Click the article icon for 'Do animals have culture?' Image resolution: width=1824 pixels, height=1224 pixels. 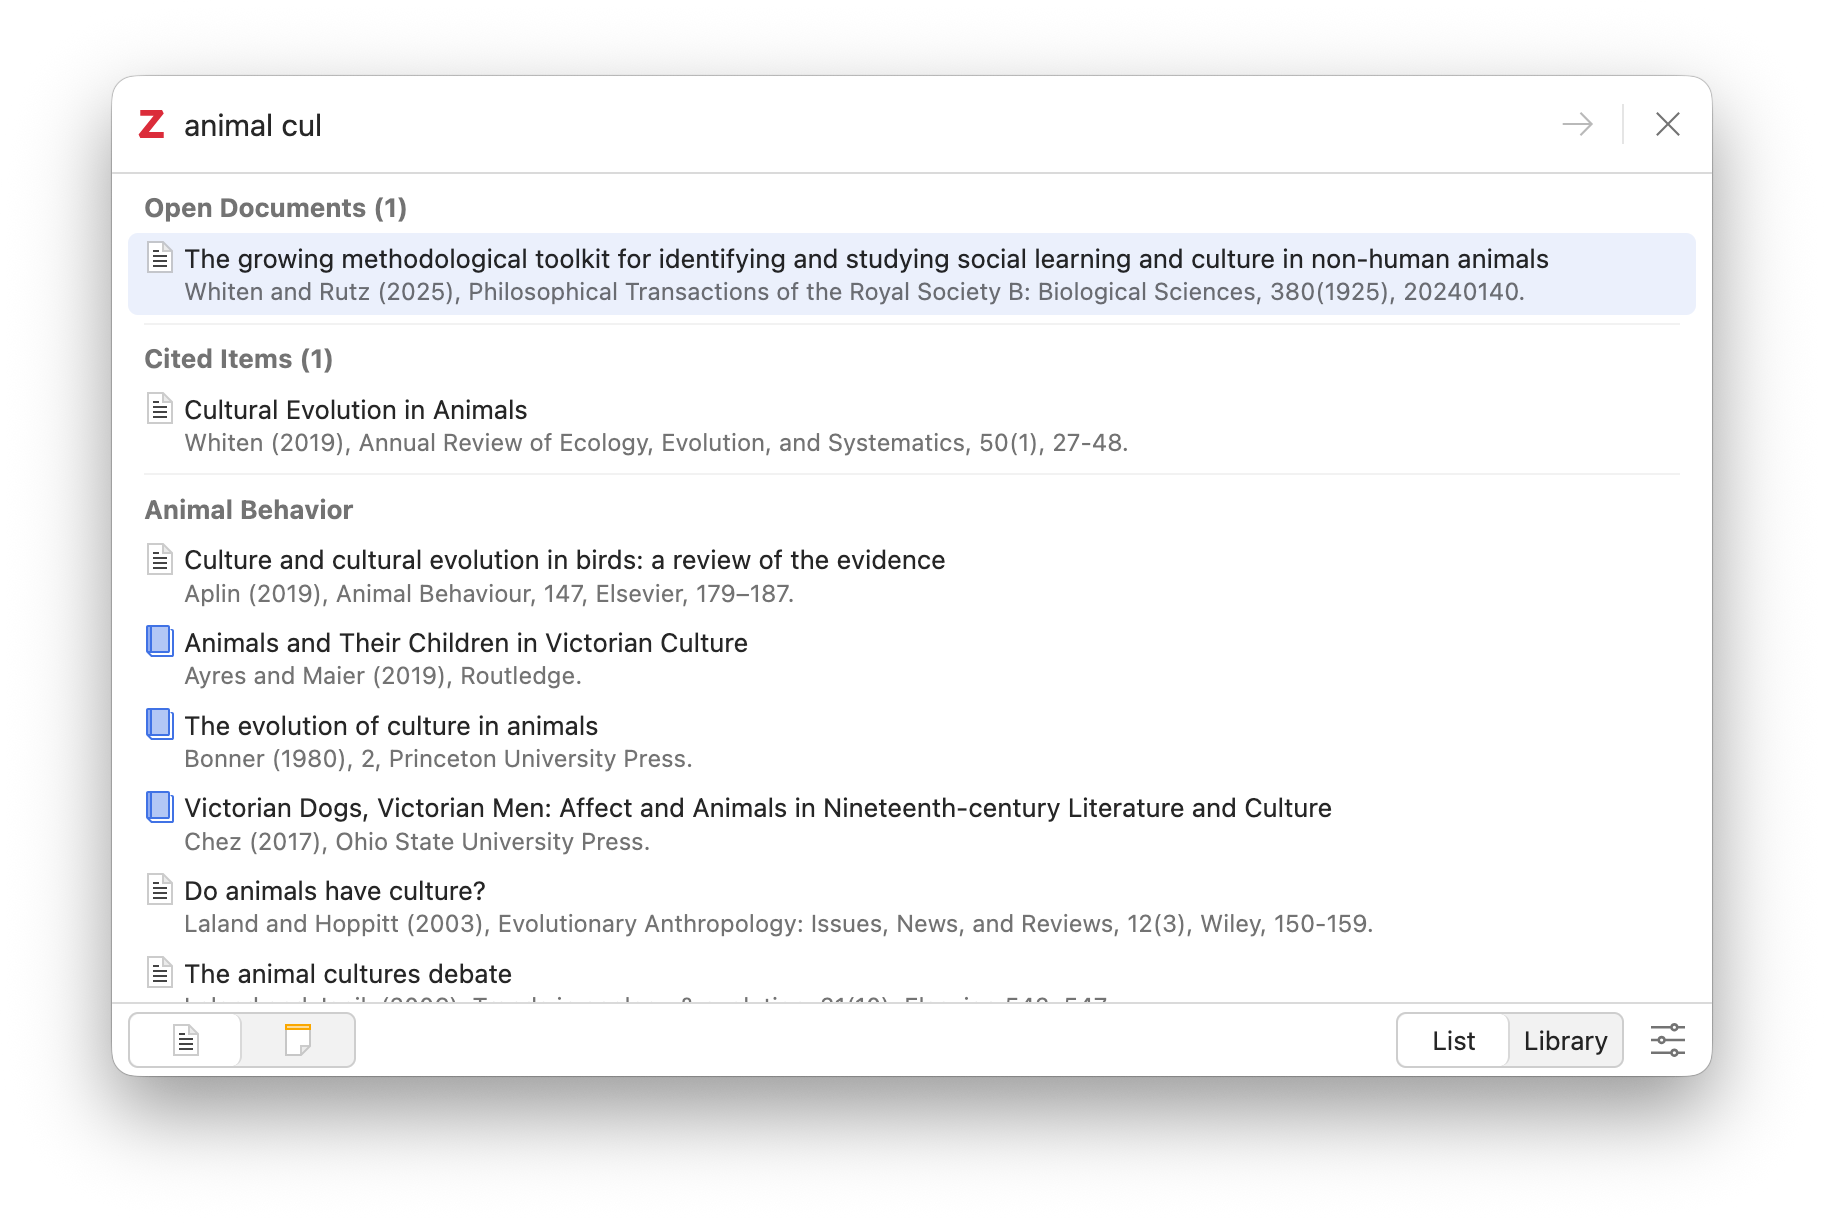[160, 889]
